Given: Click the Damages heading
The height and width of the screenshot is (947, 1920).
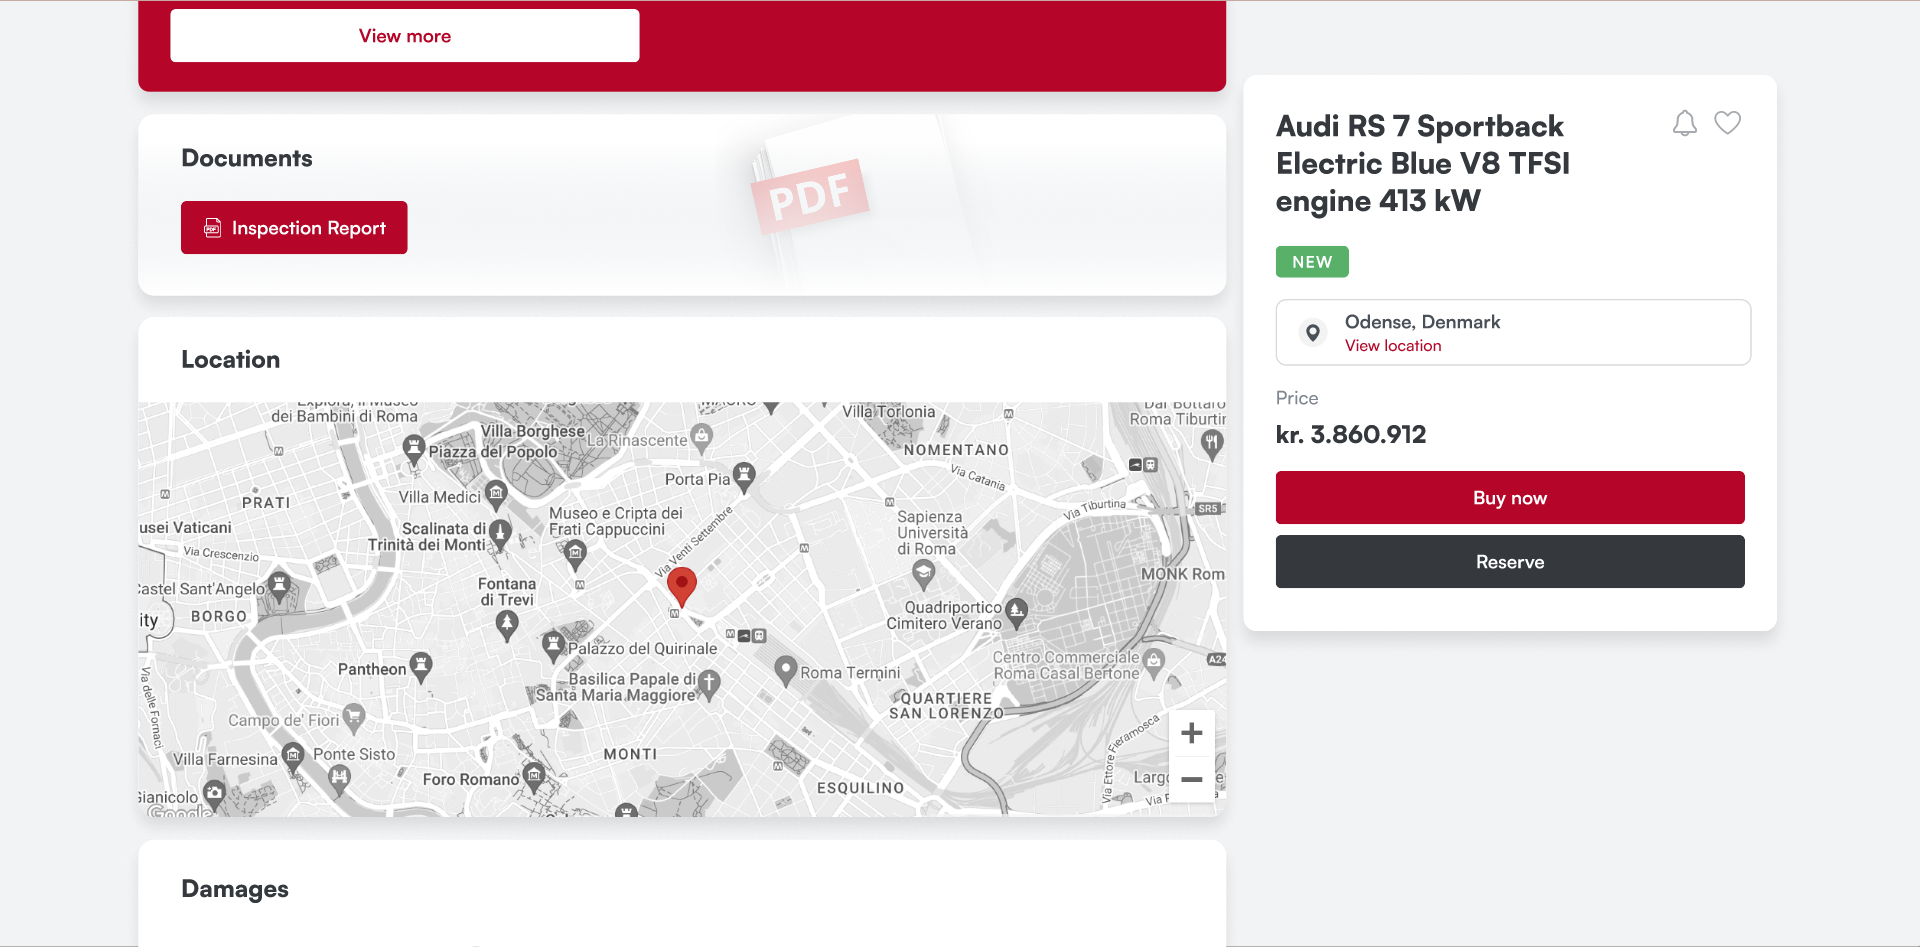Looking at the screenshot, I should coord(235,889).
